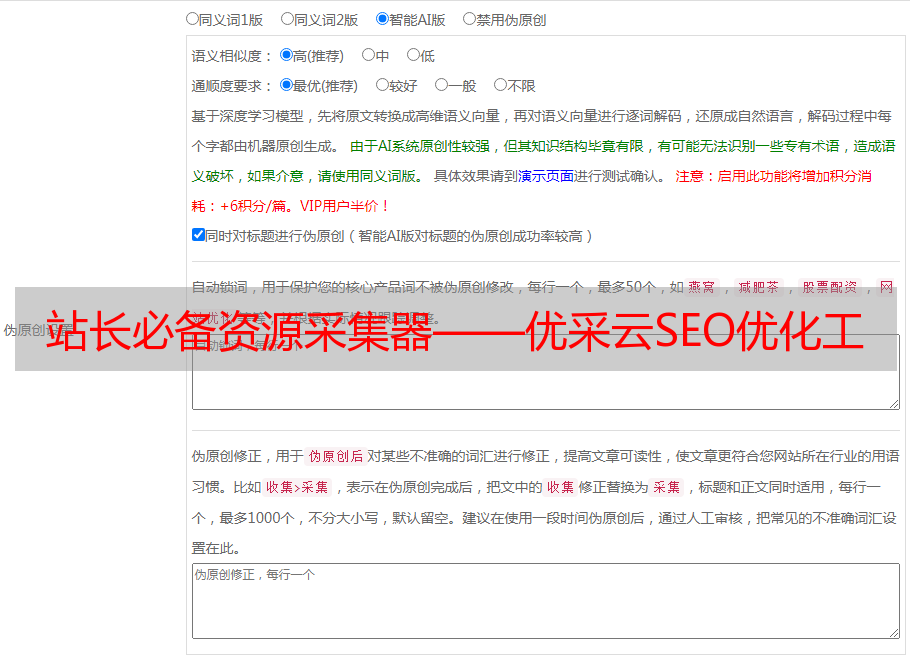Viewport: 911px width, 658px height.
Task: Select the 同义词2版 radio option
Action: click(287, 19)
